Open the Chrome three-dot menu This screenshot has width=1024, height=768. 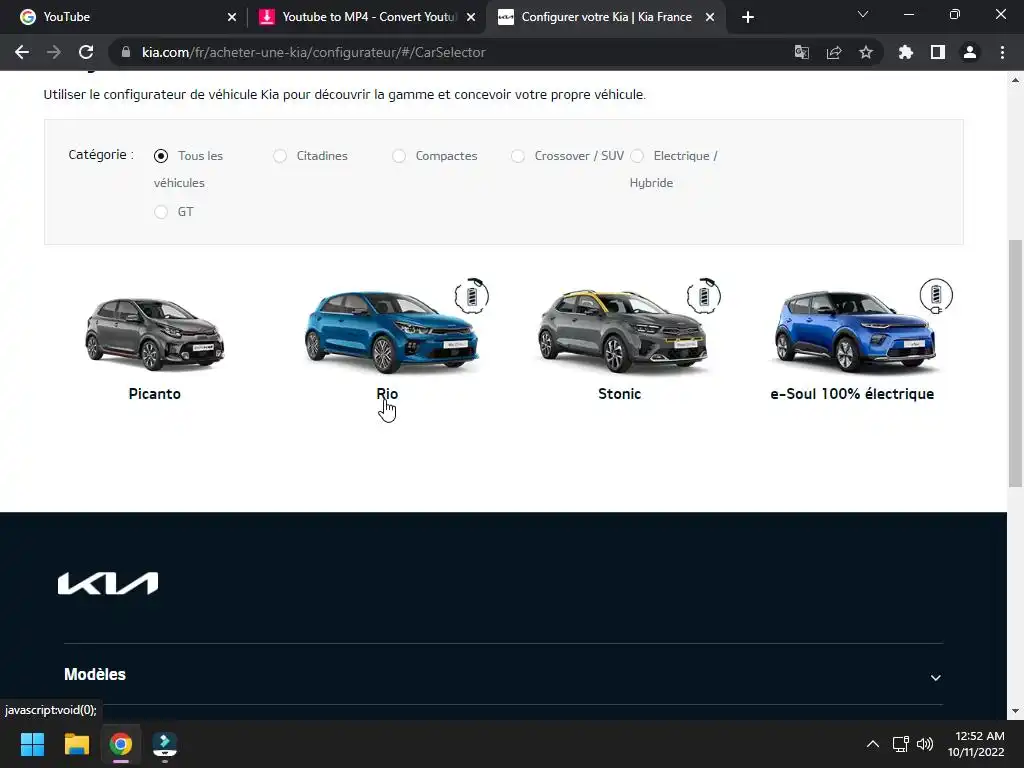click(x=1002, y=52)
